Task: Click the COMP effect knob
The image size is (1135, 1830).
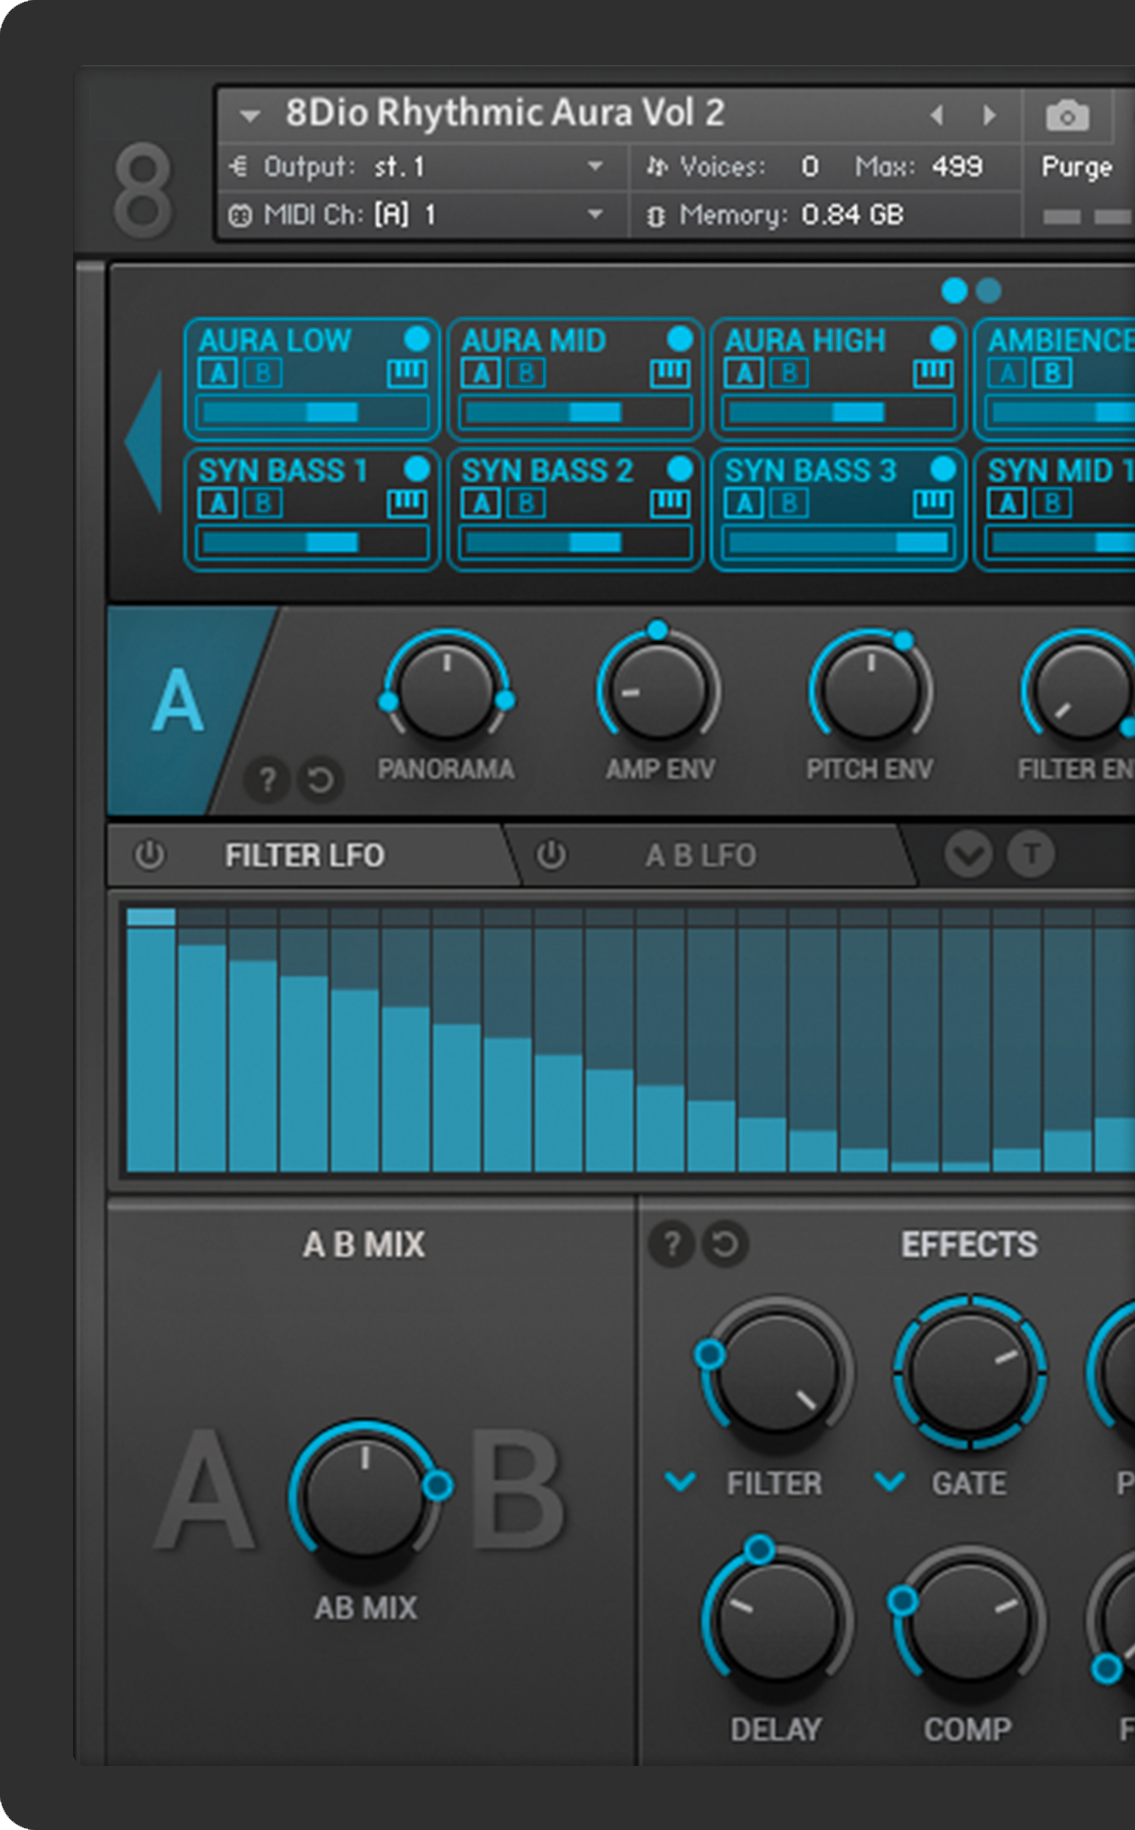Action: click(x=969, y=1620)
